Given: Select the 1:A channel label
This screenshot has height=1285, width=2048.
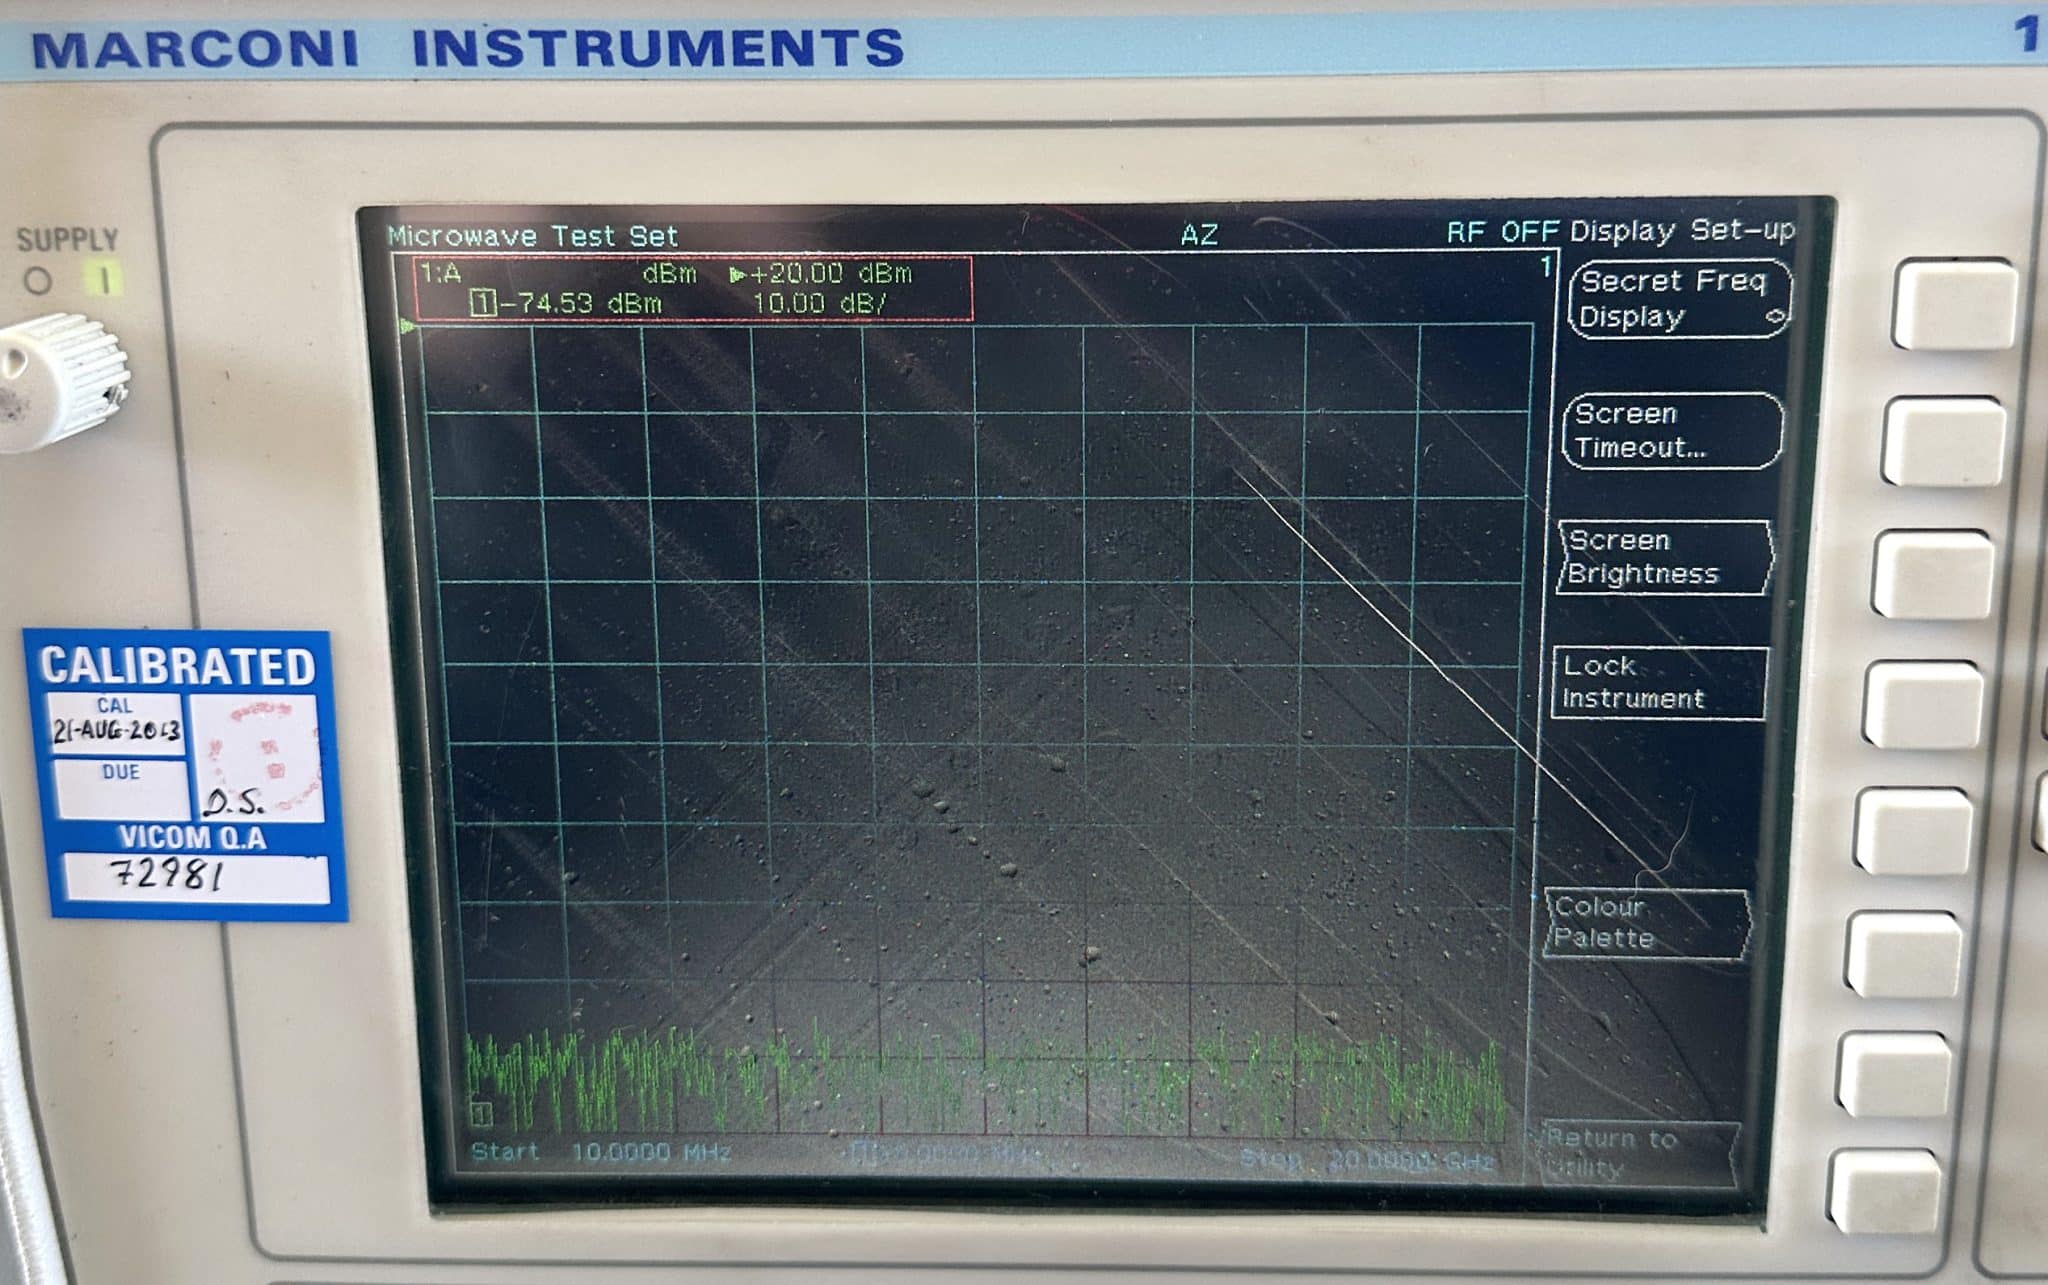Looking at the screenshot, I should pos(440,273).
